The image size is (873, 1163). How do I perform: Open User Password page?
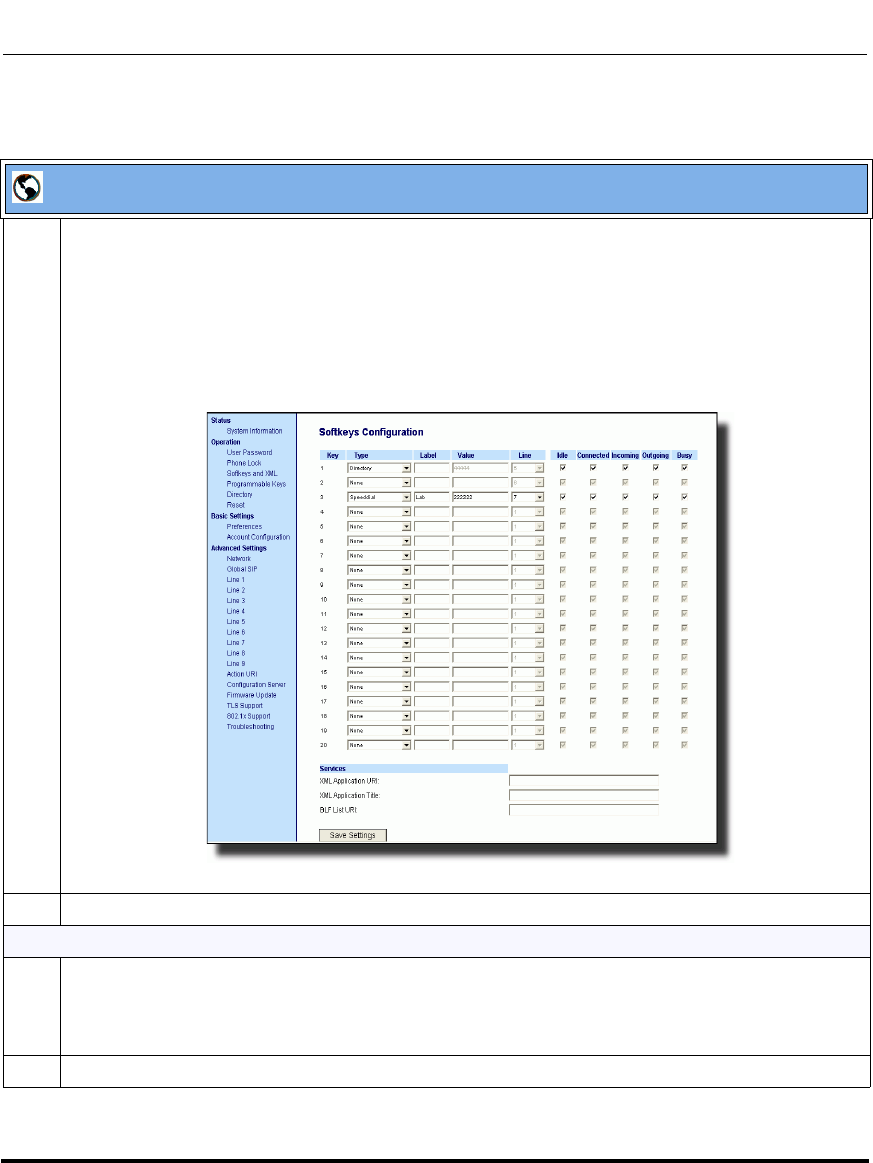click(249, 452)
